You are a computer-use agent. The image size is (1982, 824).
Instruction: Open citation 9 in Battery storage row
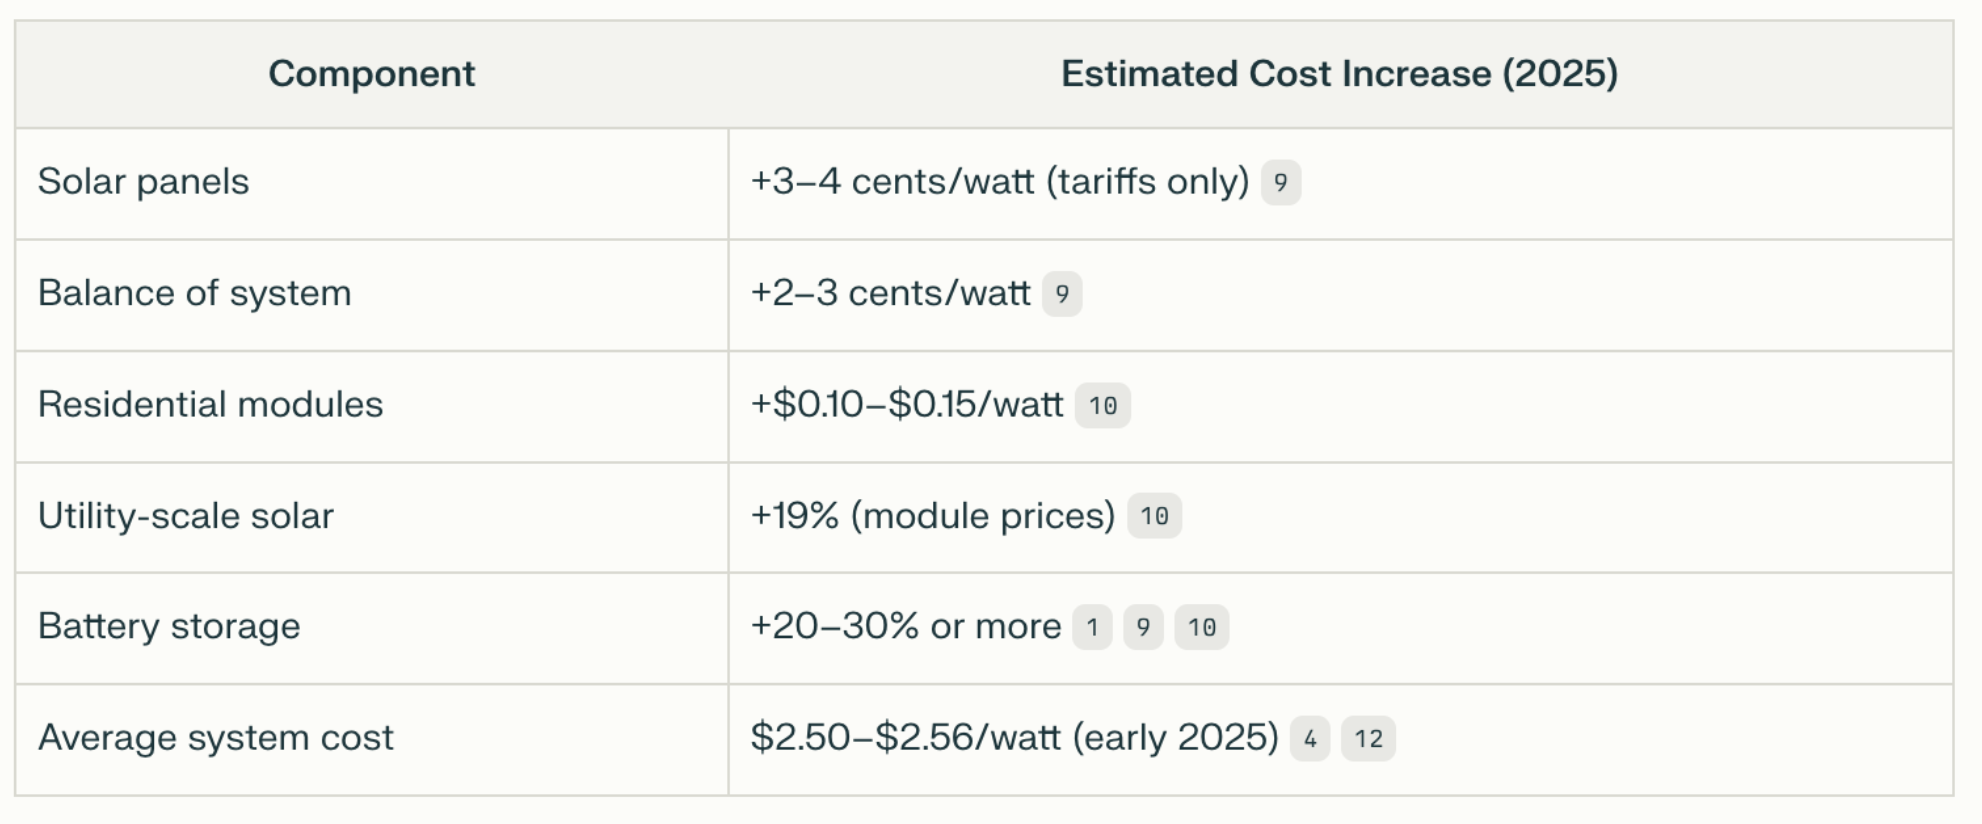click(x=1143, y=627)
